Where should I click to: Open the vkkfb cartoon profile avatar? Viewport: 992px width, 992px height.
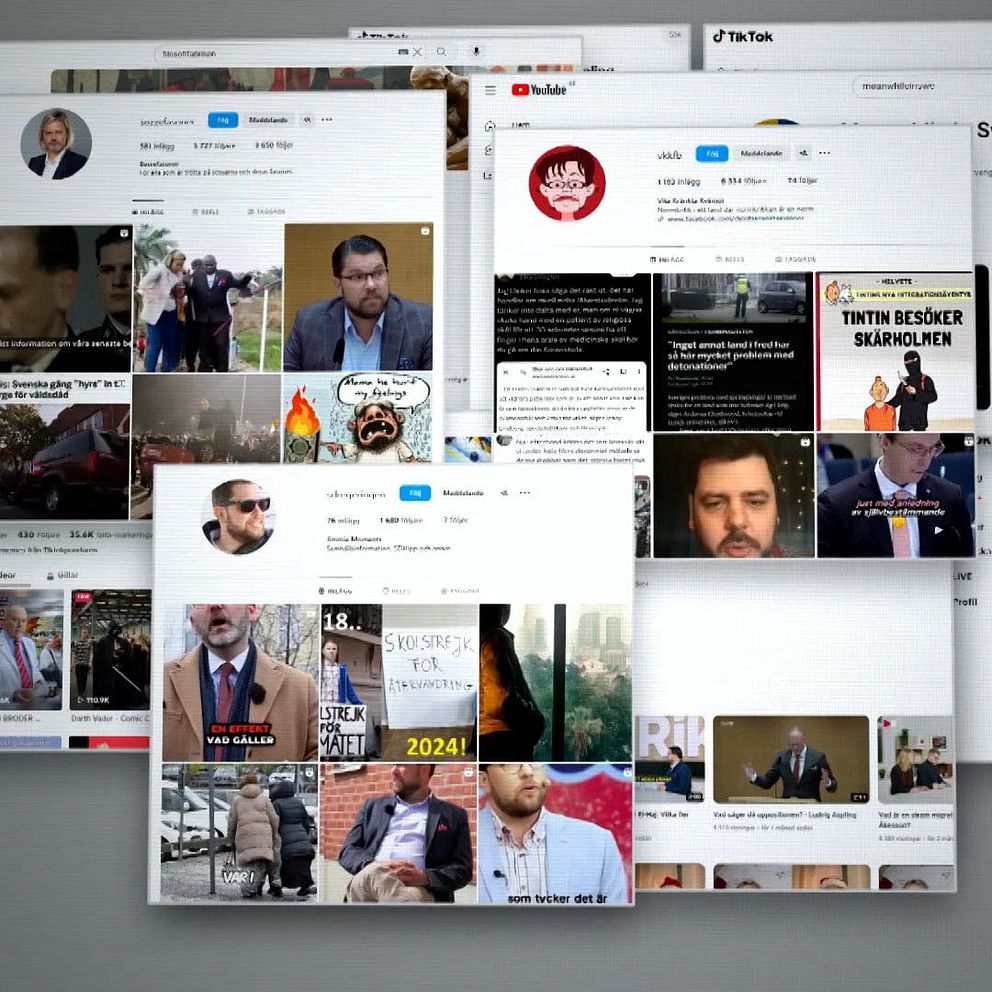(567, 183)
